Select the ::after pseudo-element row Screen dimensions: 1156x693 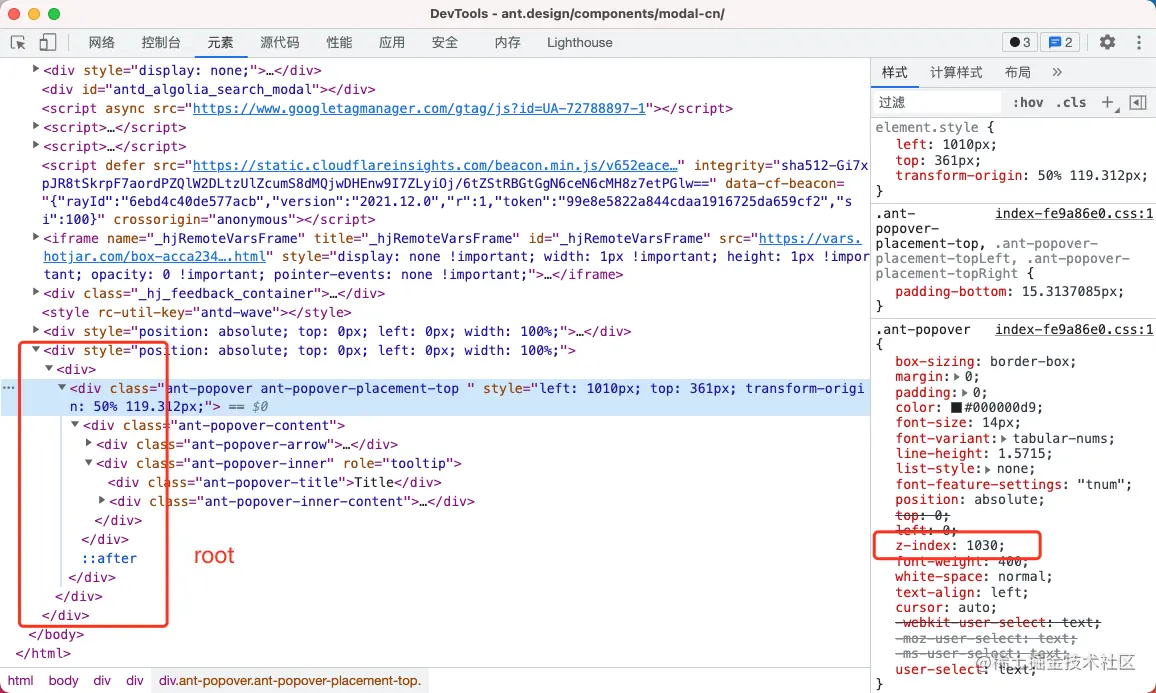(109, 558)
